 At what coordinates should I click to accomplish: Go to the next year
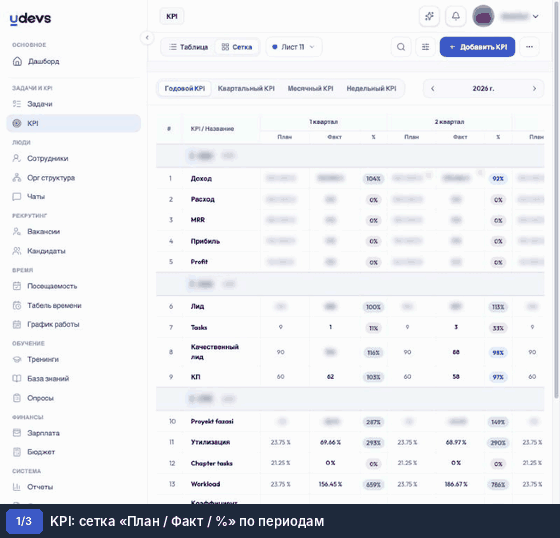pyautogui.click(x=534, y=88)
